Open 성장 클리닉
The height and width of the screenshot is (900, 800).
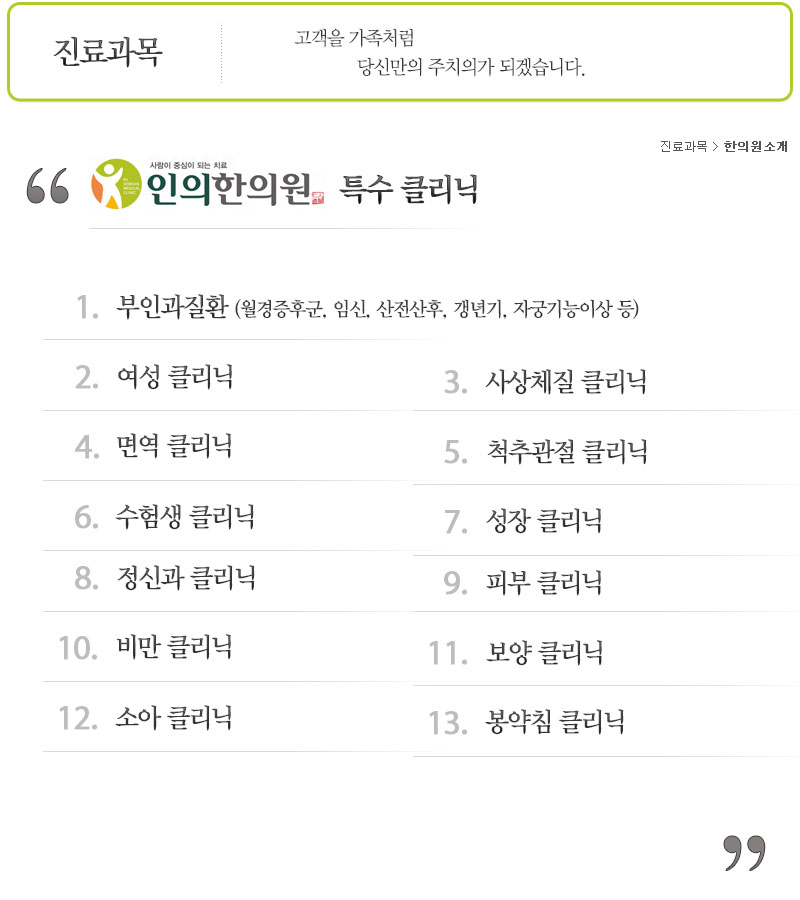point(543,521)
